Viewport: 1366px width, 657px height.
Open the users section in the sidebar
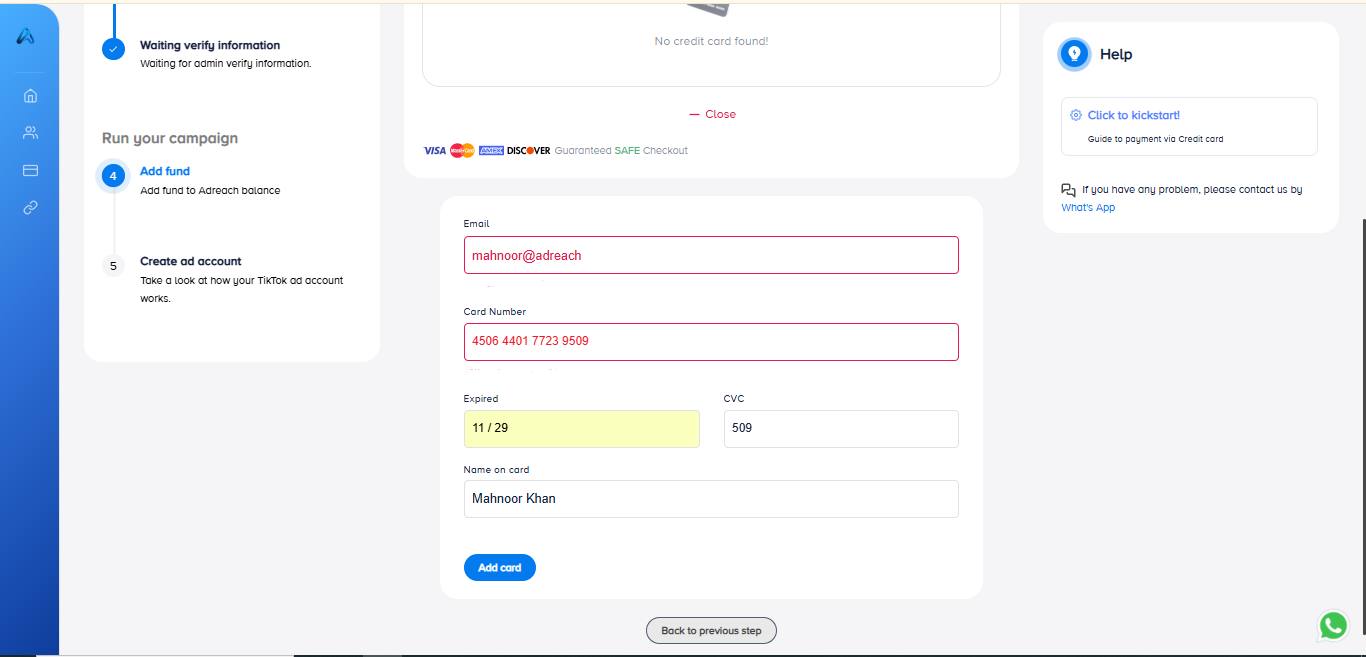coord(30,133)
